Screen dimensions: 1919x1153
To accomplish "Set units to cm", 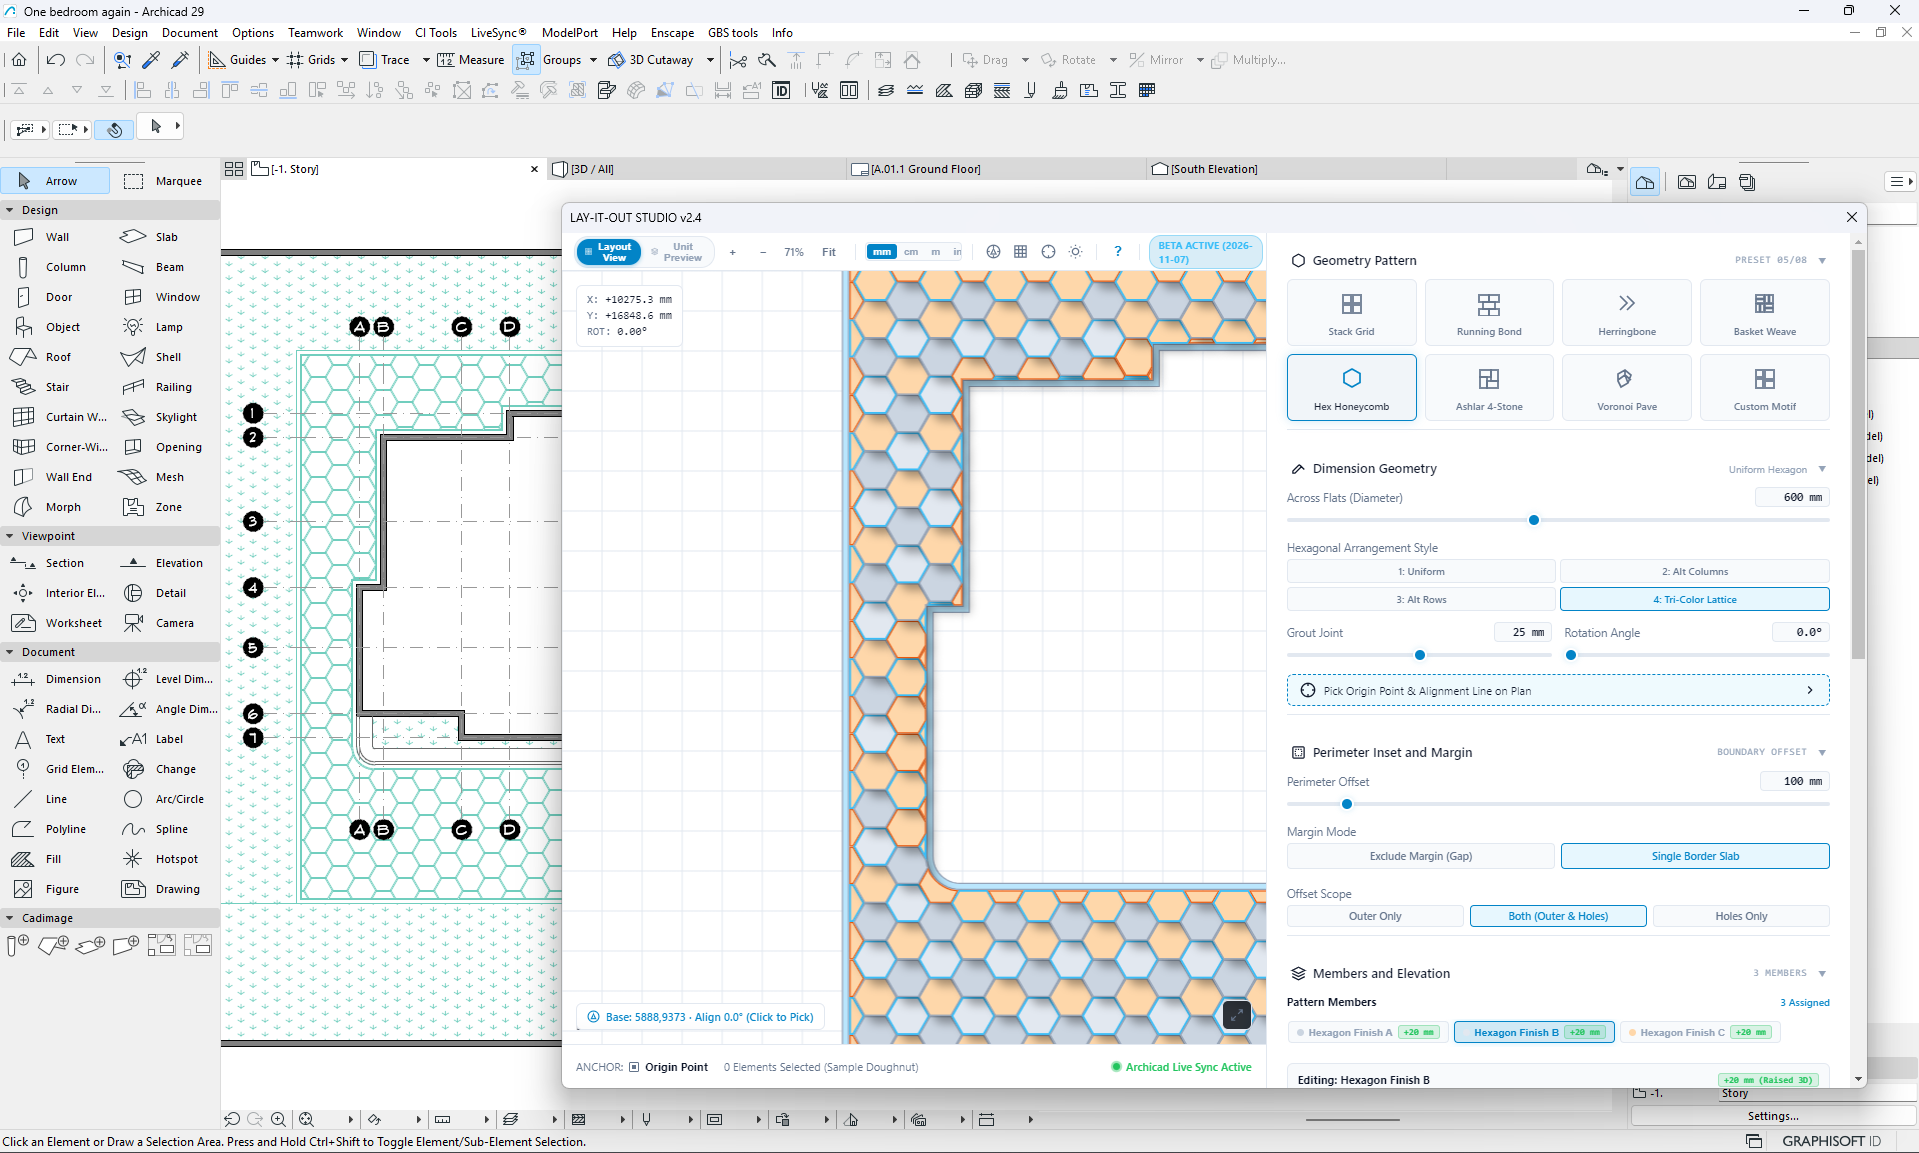I will 911,252.
